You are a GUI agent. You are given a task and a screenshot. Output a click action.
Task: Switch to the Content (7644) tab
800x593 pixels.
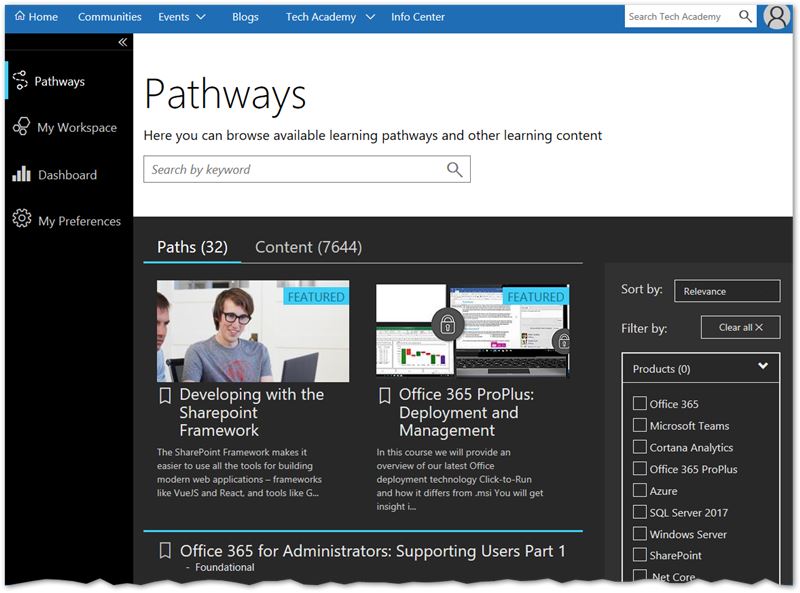click(x=308, y=247)
